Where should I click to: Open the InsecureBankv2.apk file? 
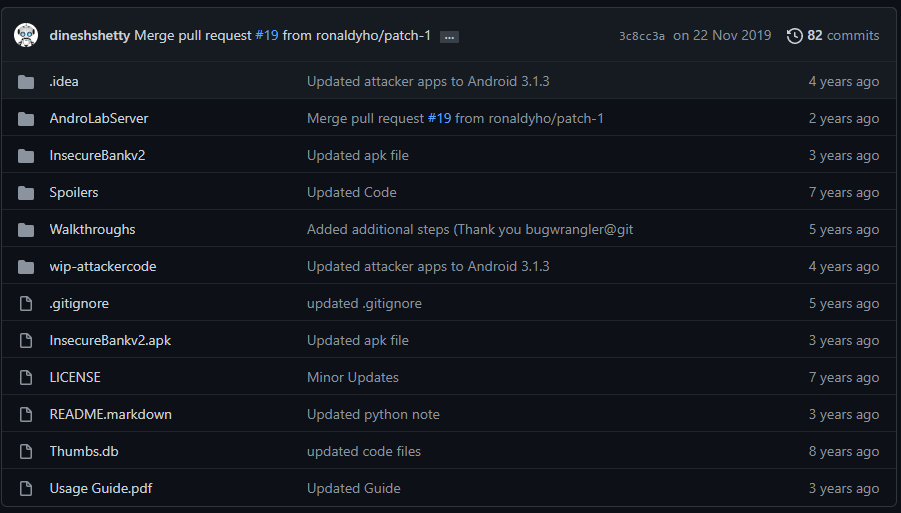(x=110, y=341)
